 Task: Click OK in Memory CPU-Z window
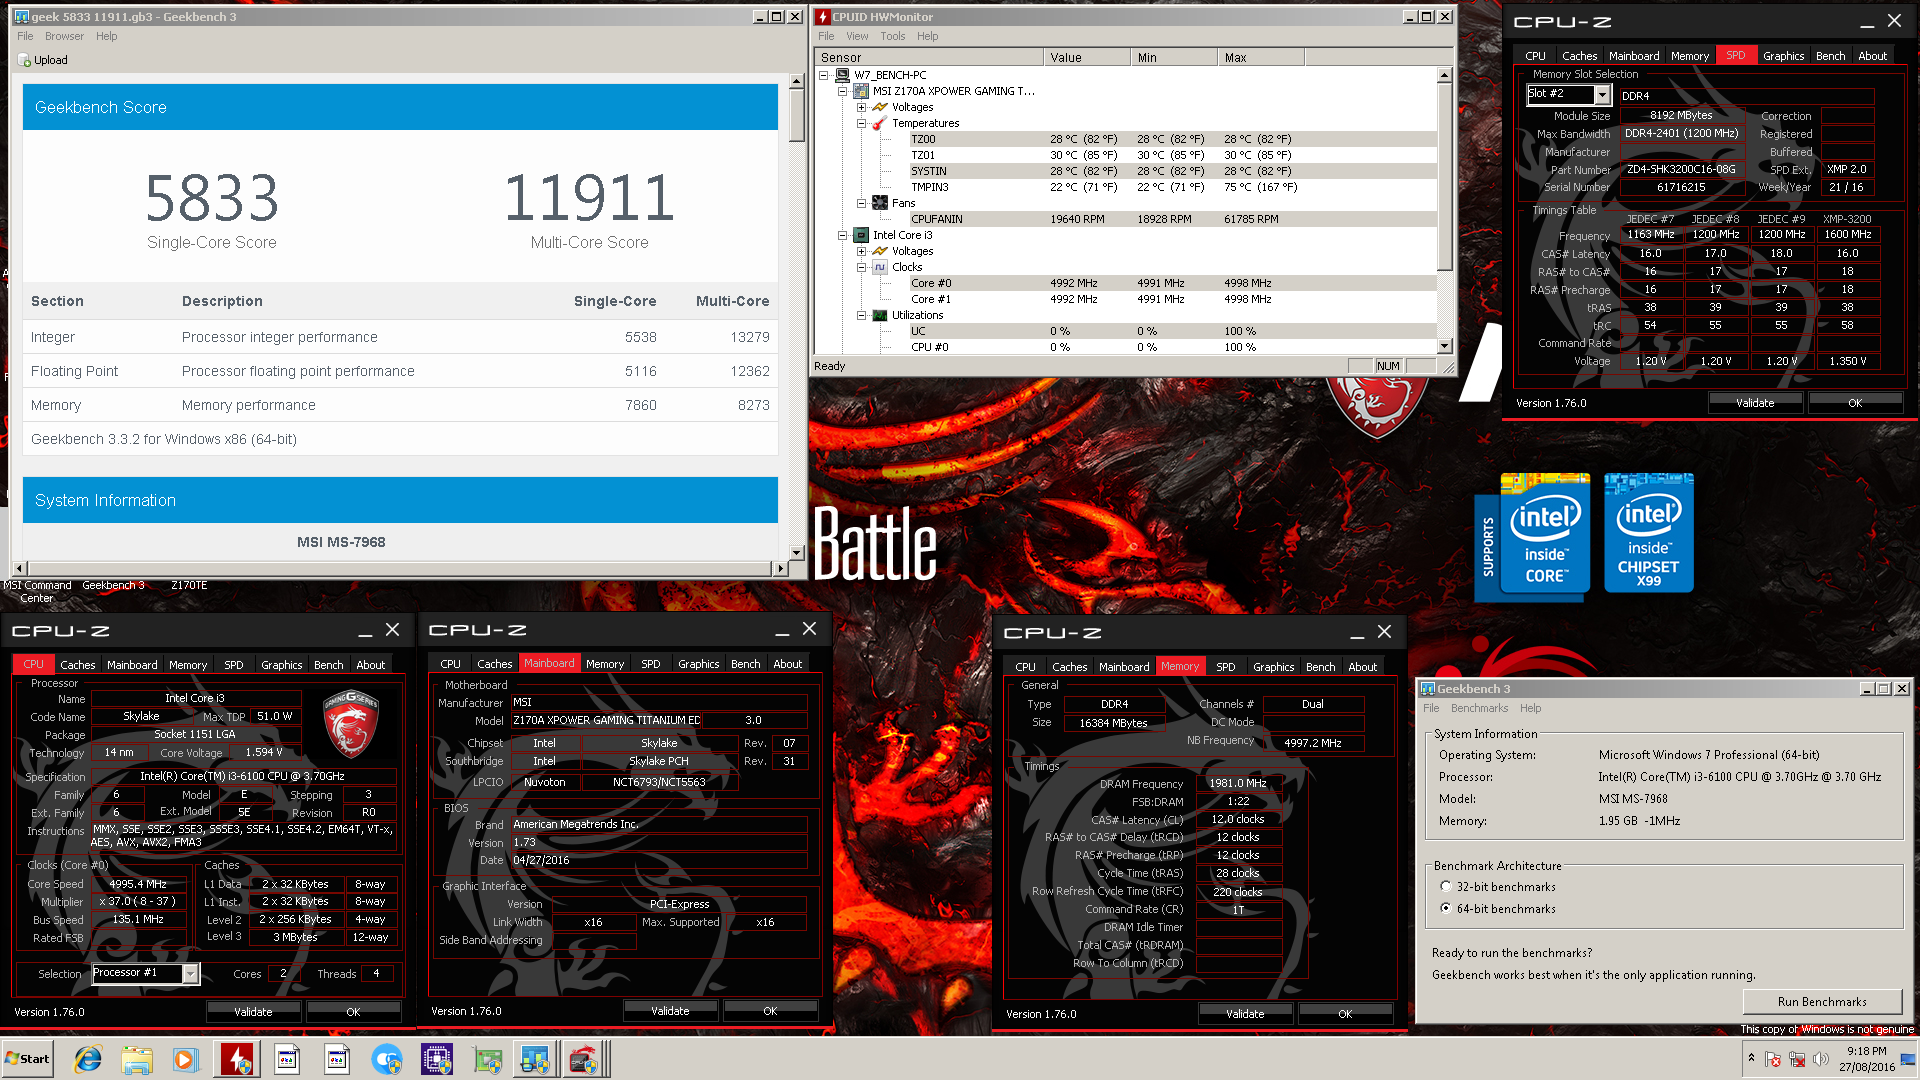[1344, 1014]
